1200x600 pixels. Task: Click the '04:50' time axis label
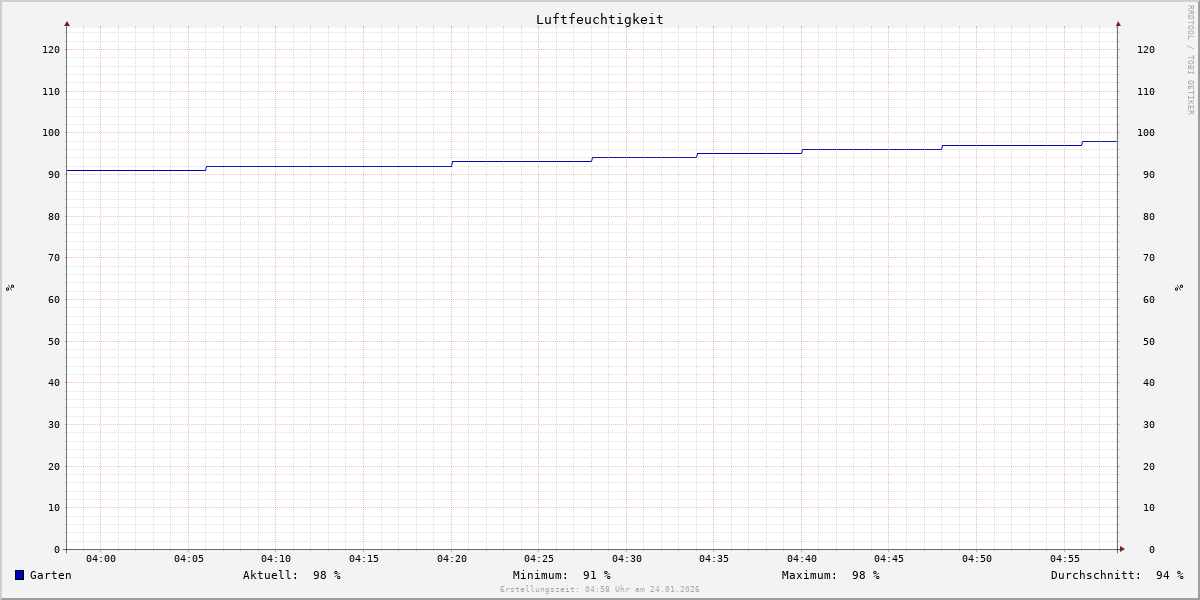pos(977,558)
